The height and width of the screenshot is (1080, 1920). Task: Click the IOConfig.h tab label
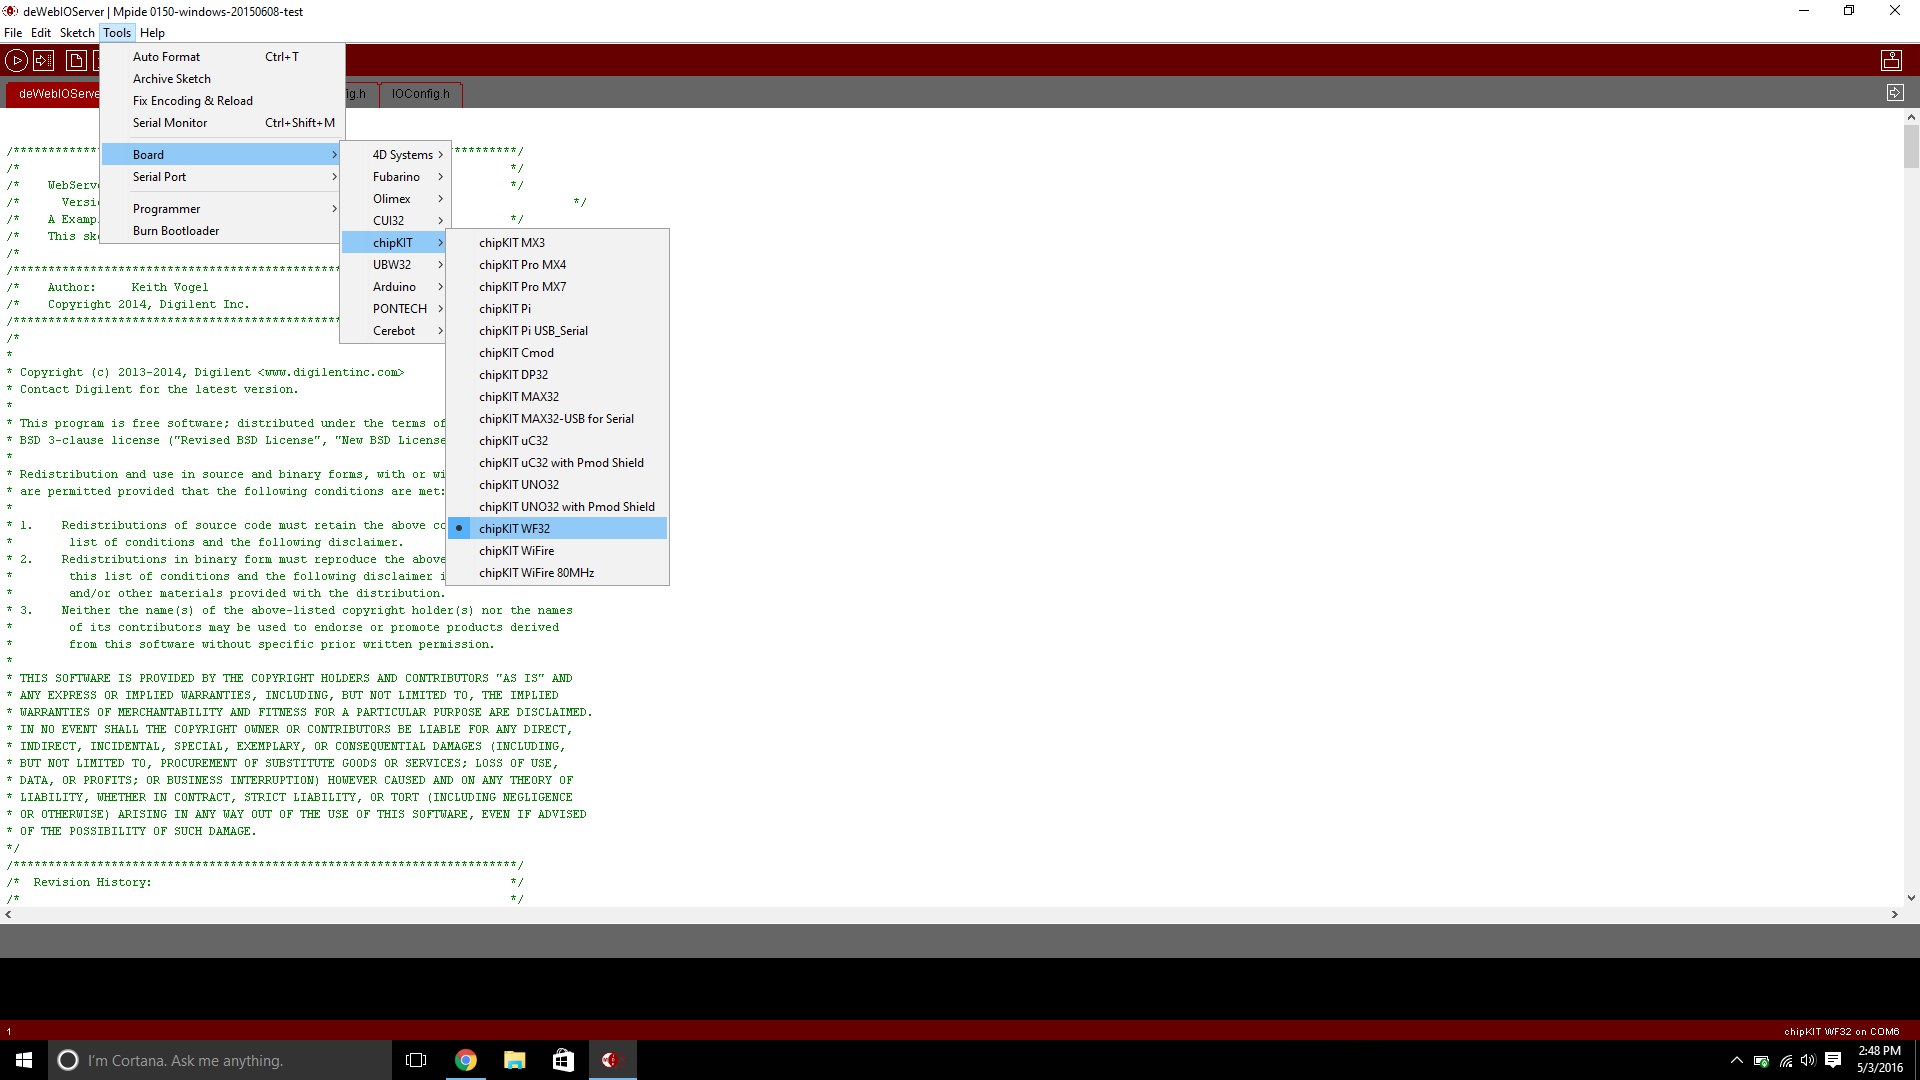[x=419, y=92]
